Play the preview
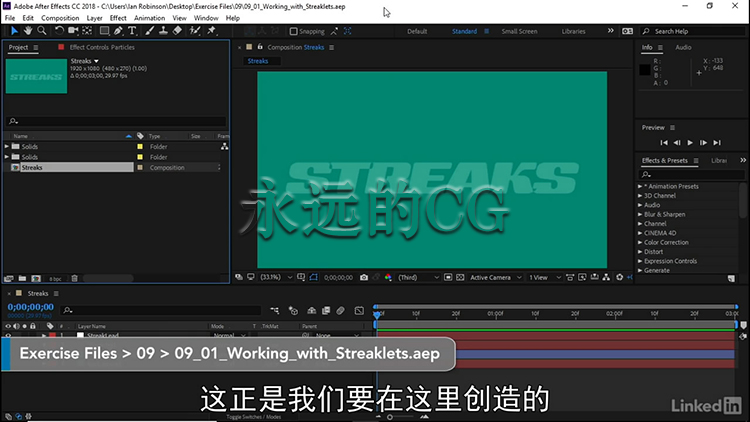The height and width of the screenshot is (422, 750). pos(690,143)
